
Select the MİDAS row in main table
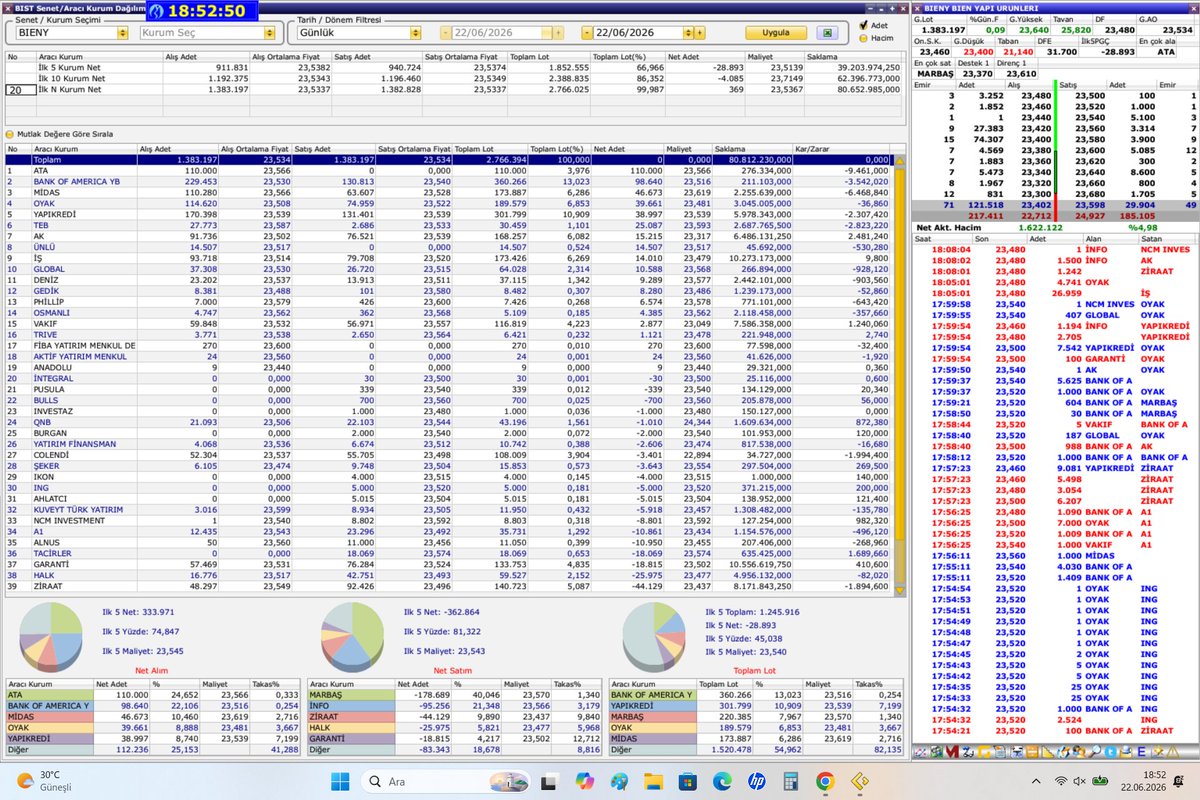pos(448,192)
